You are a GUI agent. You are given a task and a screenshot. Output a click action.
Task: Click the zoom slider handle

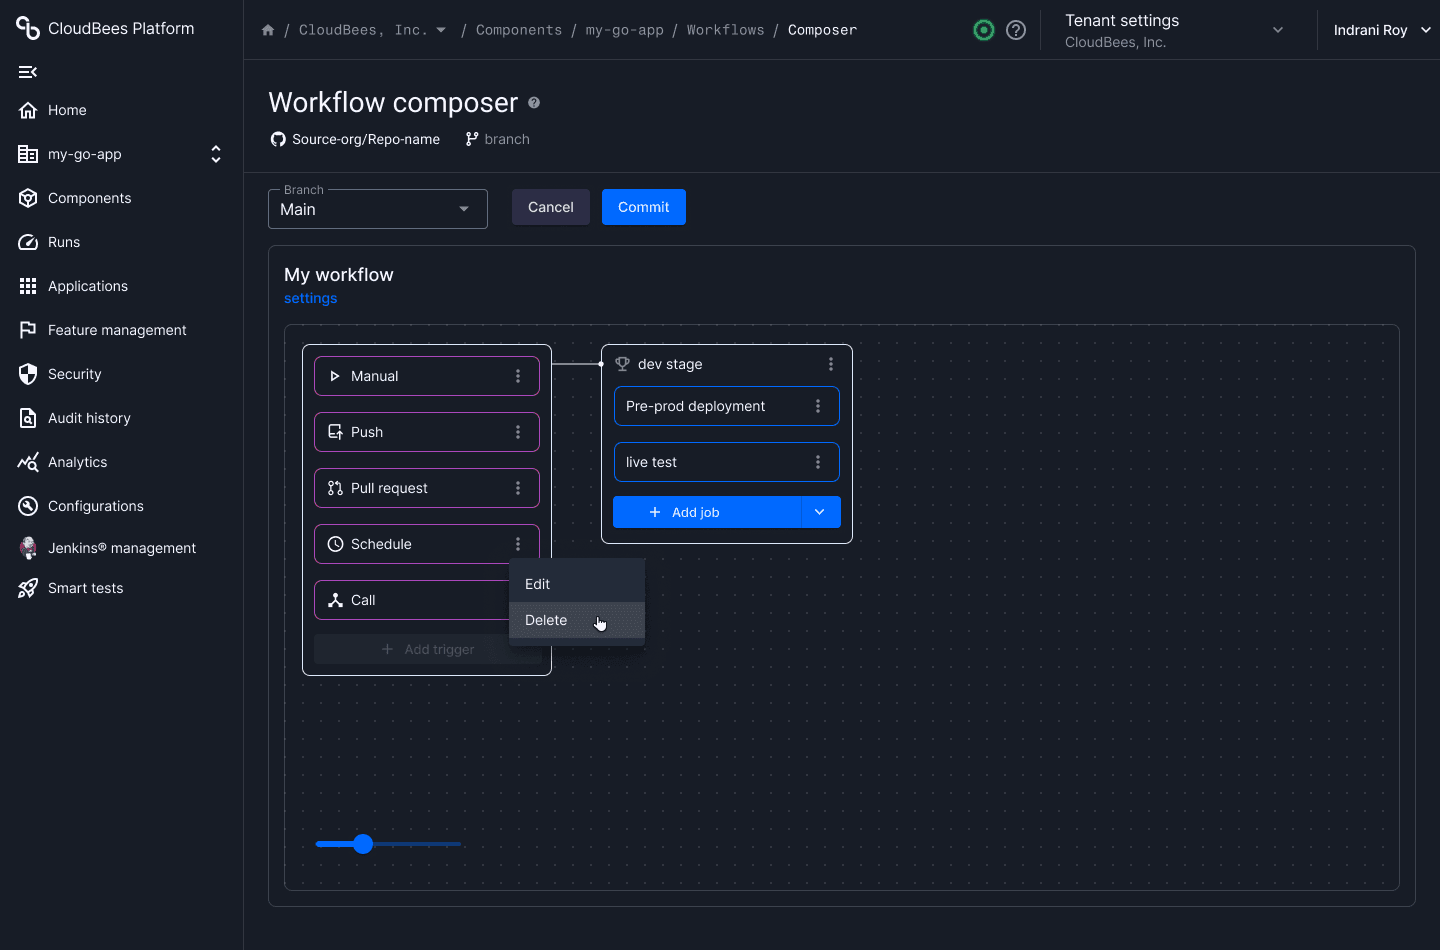(363, 844)
